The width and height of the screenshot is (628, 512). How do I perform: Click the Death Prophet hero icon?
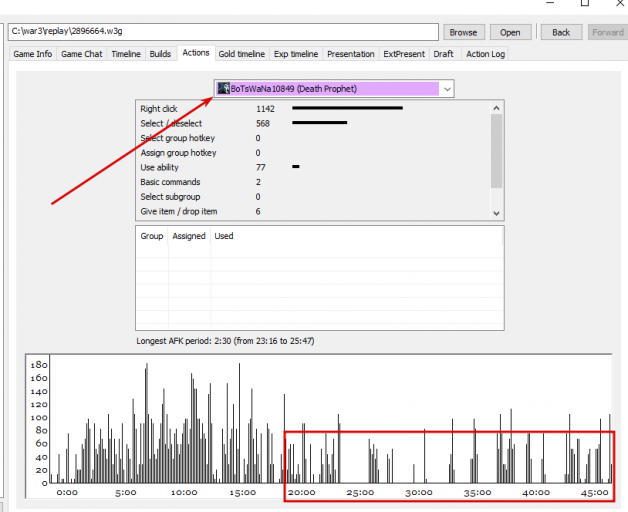[x=223, y=89]
